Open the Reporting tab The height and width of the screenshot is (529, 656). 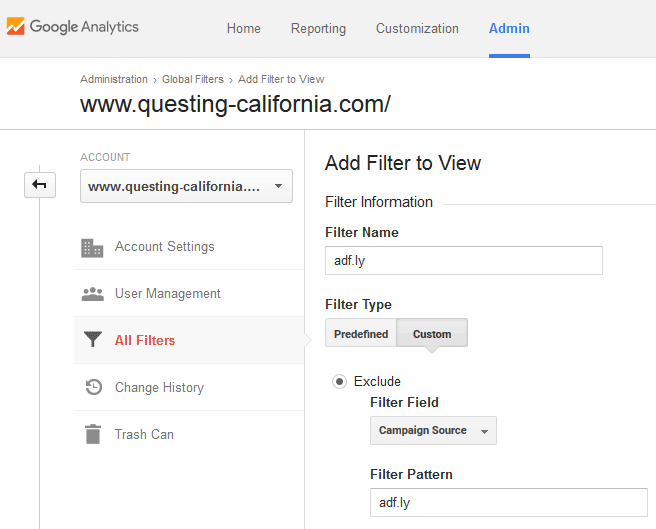click(318, 28)
